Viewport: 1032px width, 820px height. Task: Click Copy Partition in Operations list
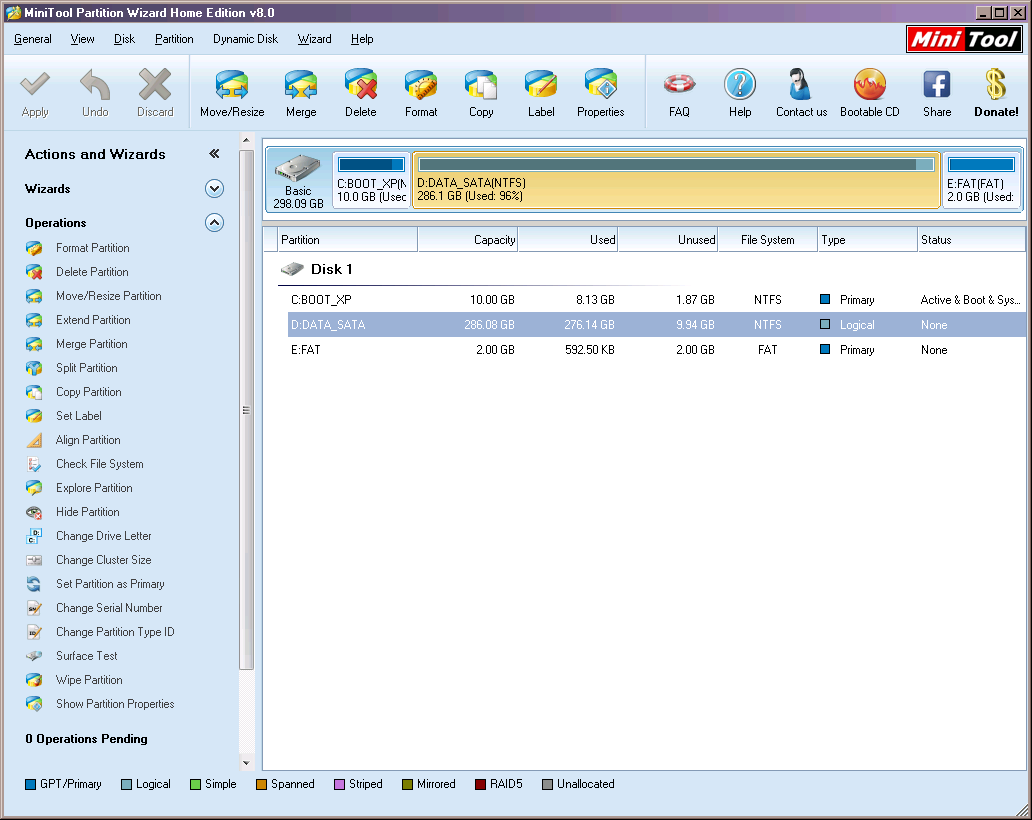click(88, 392)
